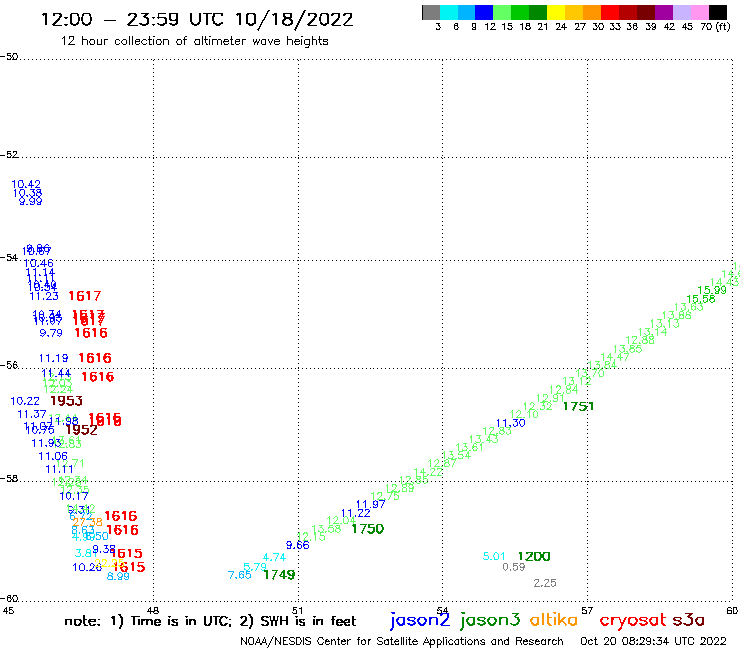Select the black swatch ending the legend

[x=717, y=12]
